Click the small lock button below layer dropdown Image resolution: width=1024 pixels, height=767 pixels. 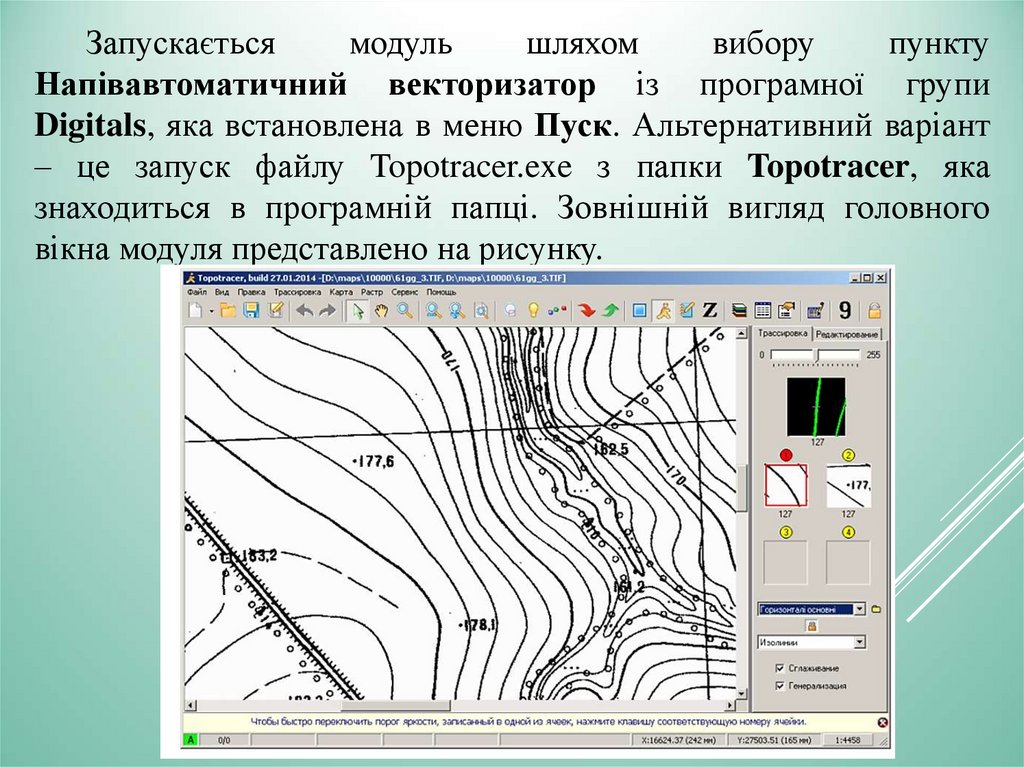[812, 626]
